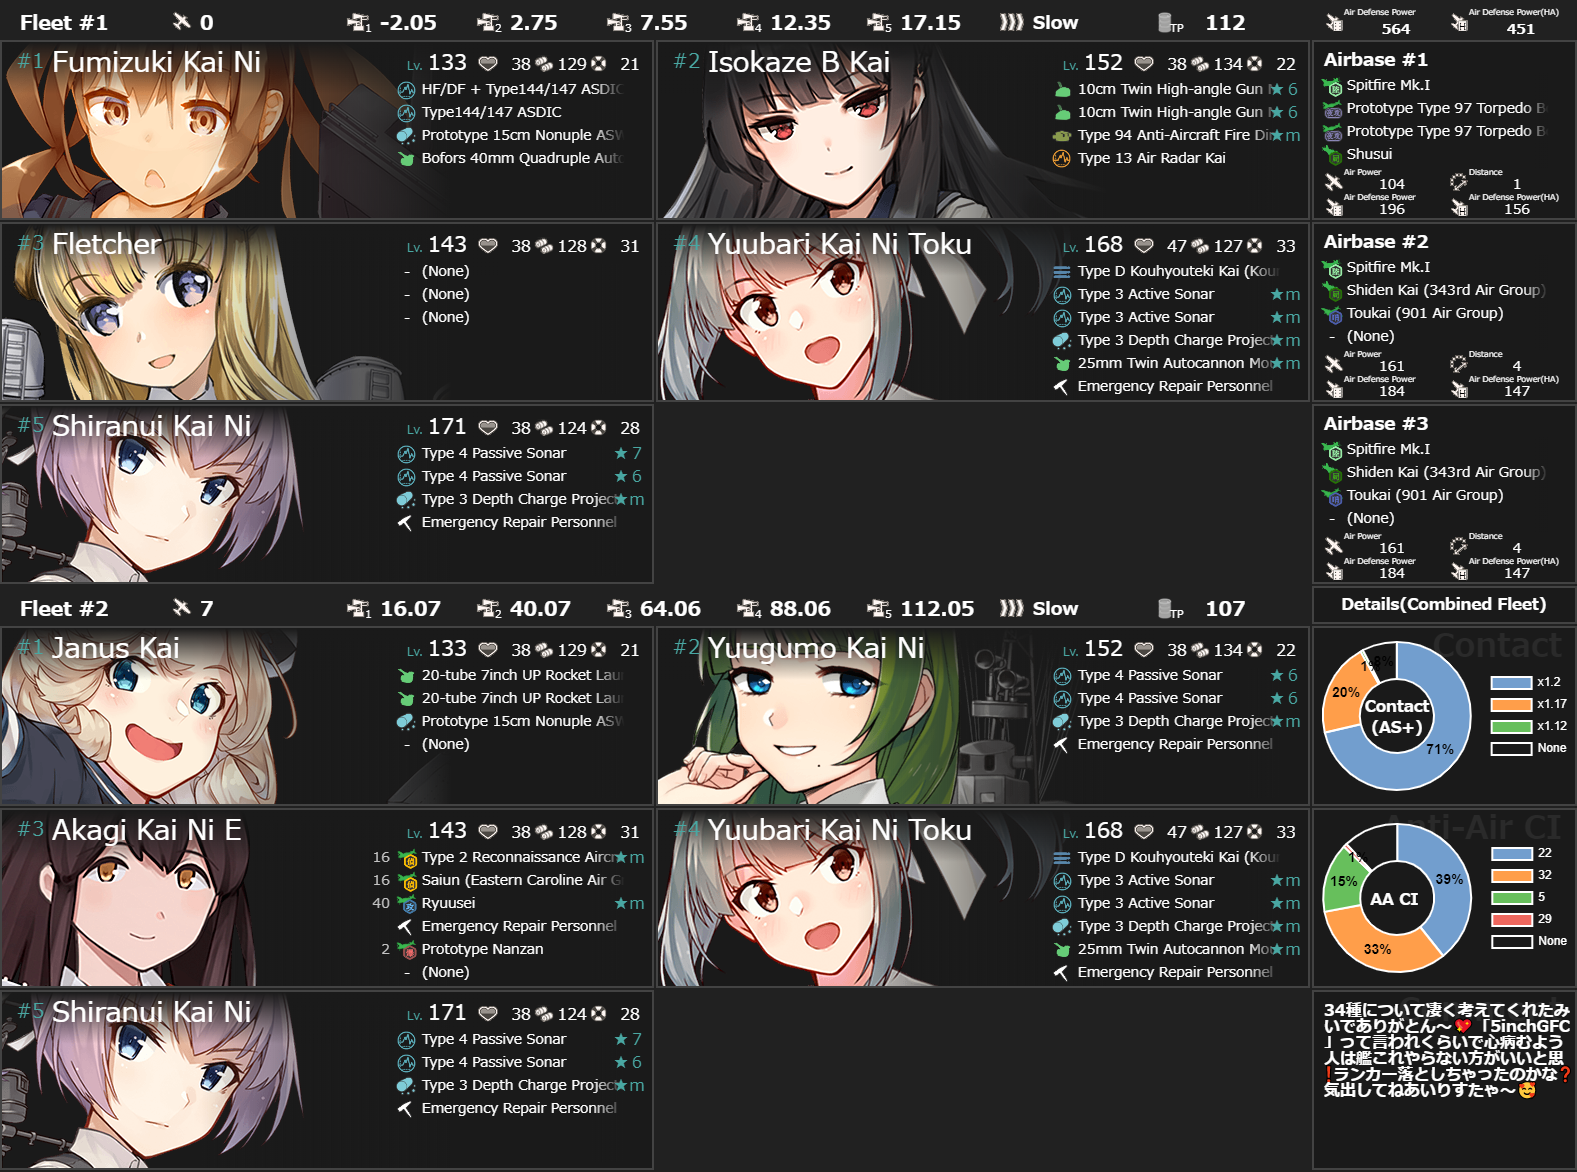
Task: Click the LoS icon beside 64.06 in Fleet #2
Action: pos(618,608)
